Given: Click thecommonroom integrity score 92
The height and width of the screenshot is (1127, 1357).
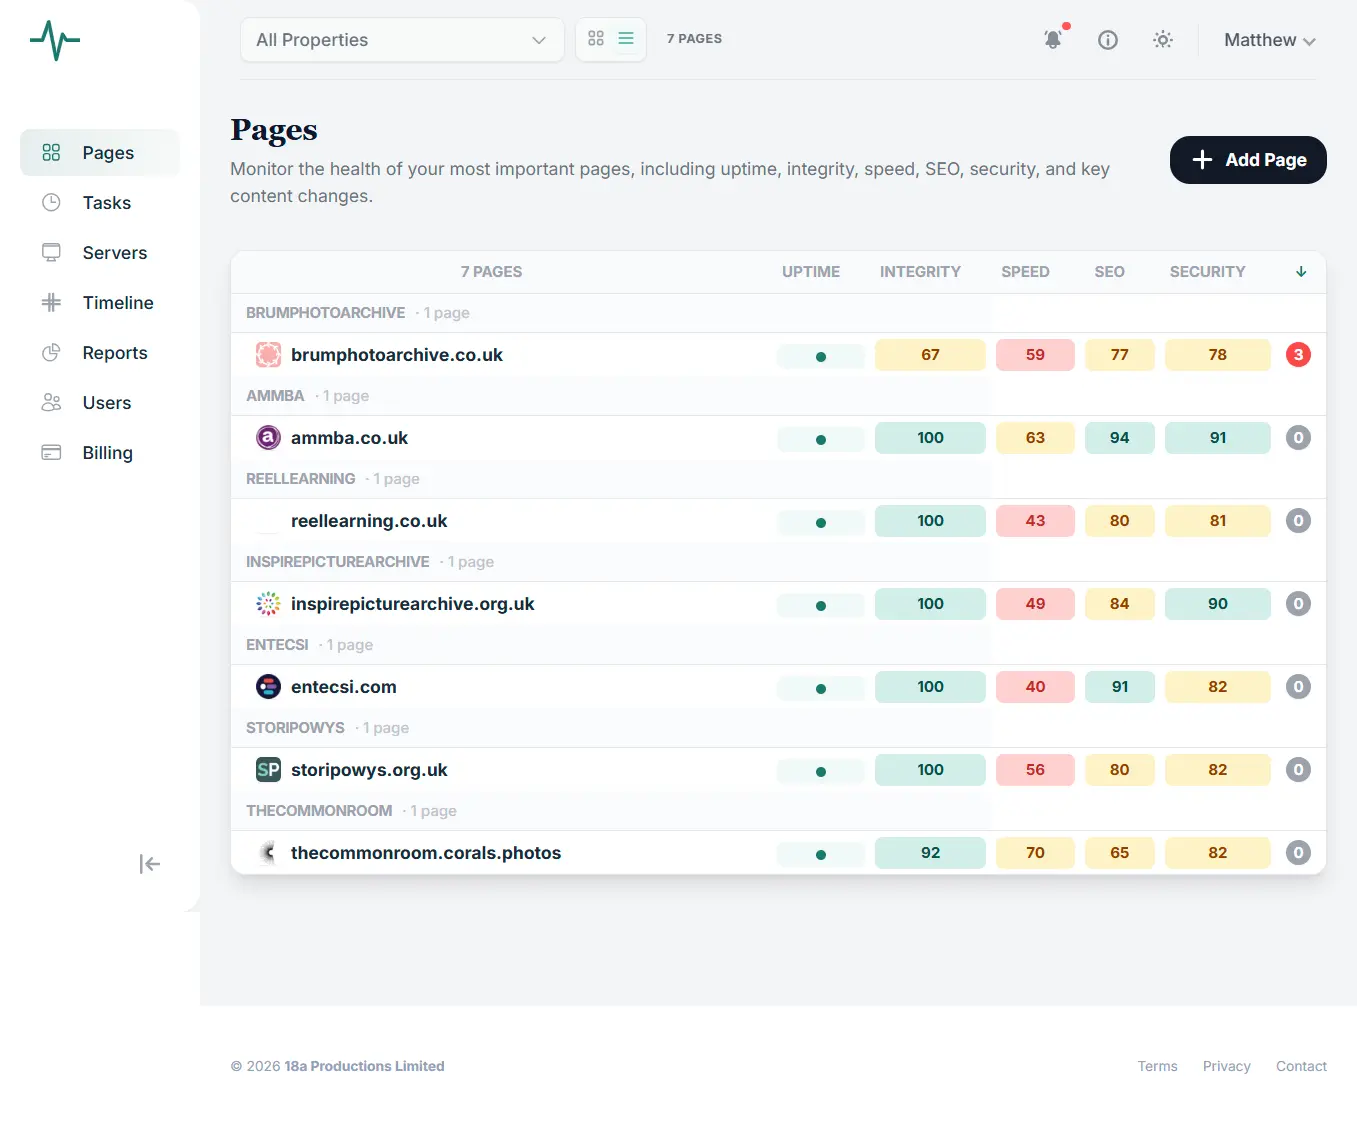Looking at the screenshot, I should (930, 853).
